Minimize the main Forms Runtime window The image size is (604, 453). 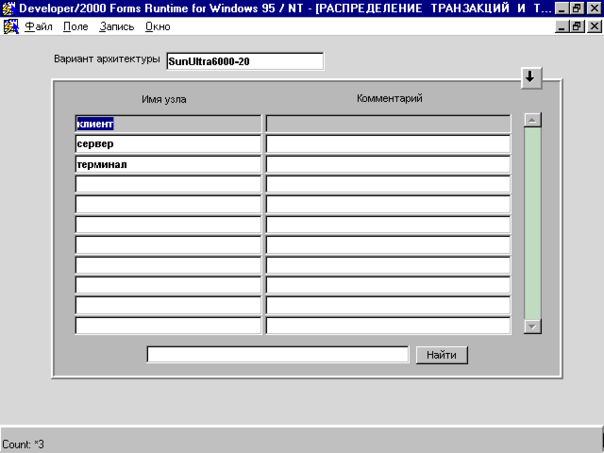point(561,8)
